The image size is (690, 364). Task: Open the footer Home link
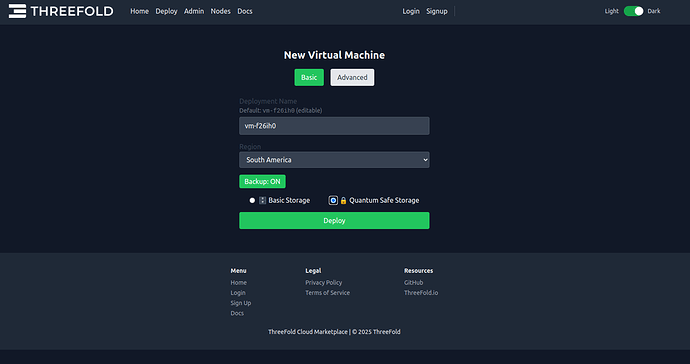[x=239, y=283]
